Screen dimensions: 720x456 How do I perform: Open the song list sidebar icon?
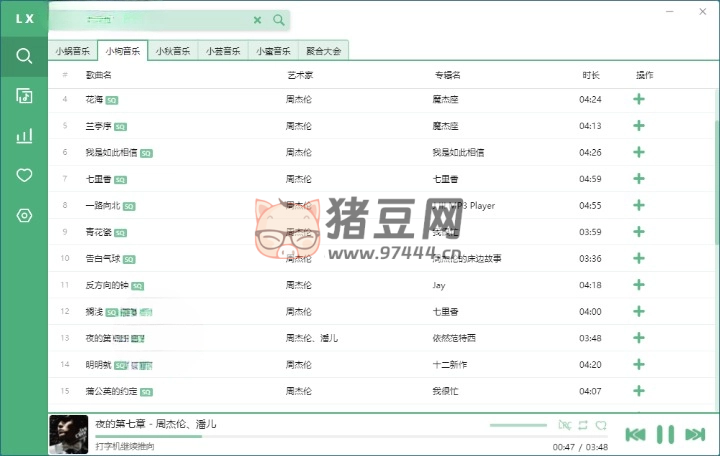tap(24, 96)
